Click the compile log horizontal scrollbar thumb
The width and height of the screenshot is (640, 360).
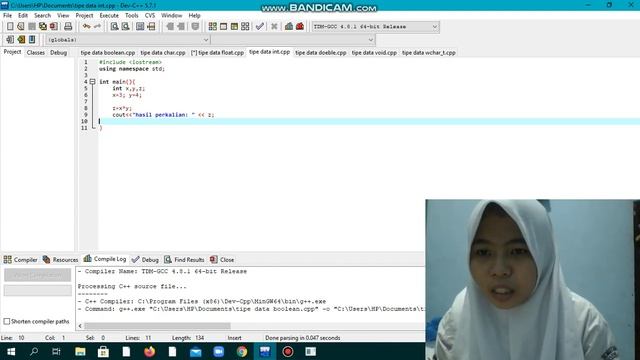click(157, 326)
